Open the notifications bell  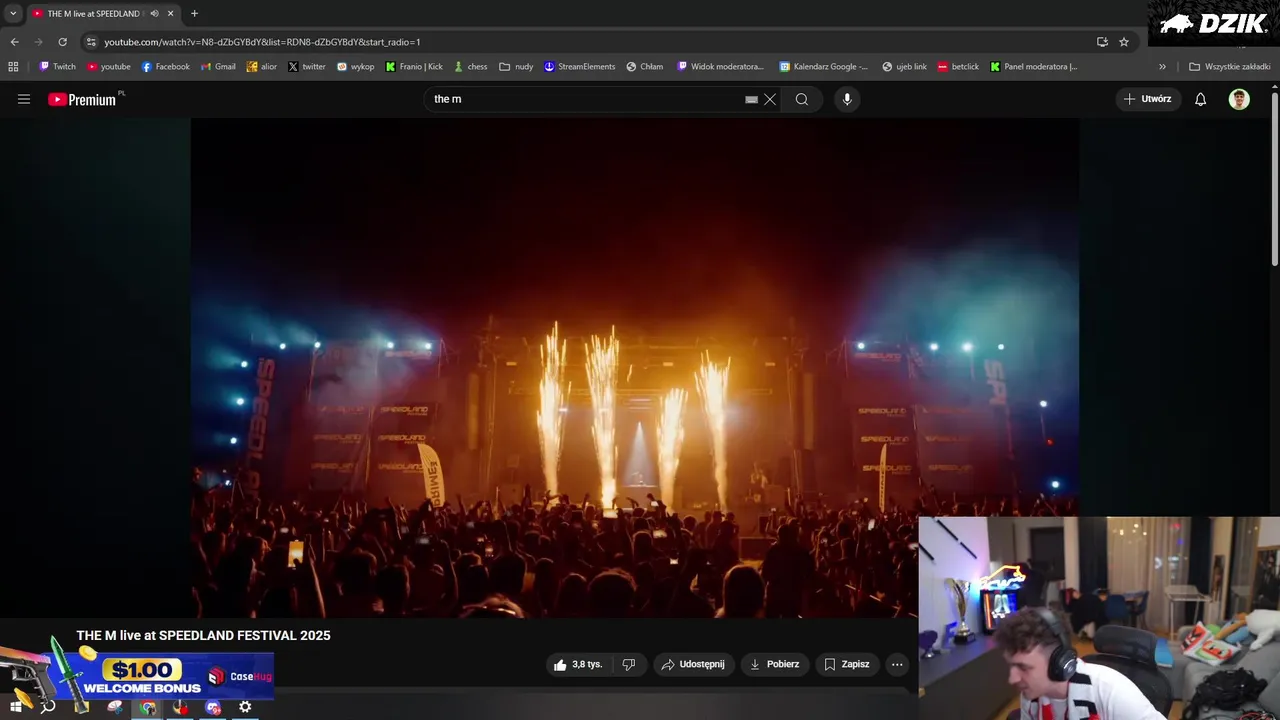[x=1201, y=99]
